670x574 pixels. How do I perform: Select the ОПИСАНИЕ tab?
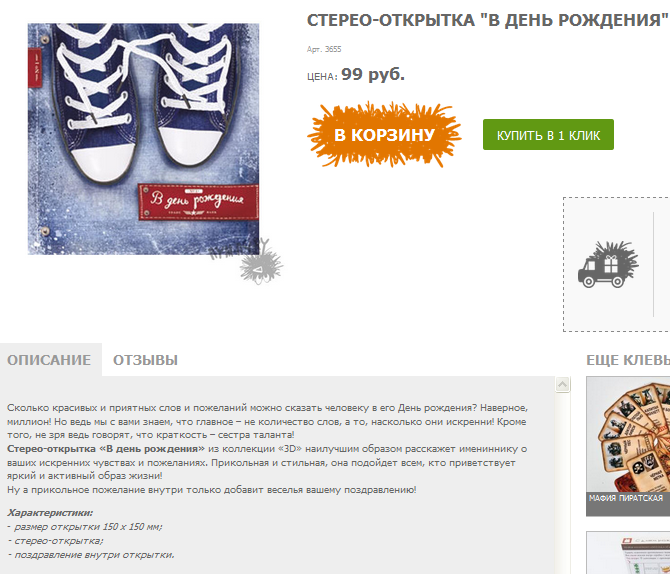coord(49,360)
